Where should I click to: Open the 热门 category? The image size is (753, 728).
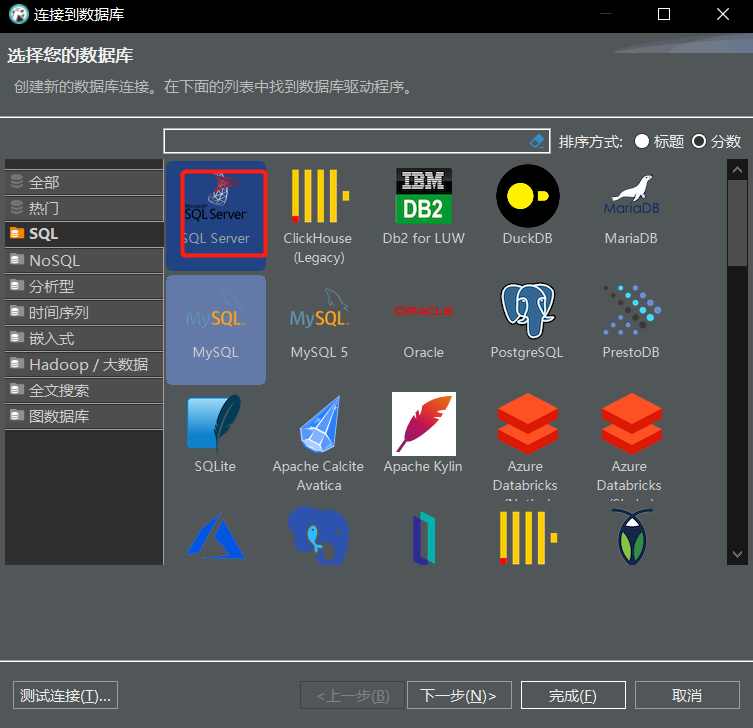84,208
